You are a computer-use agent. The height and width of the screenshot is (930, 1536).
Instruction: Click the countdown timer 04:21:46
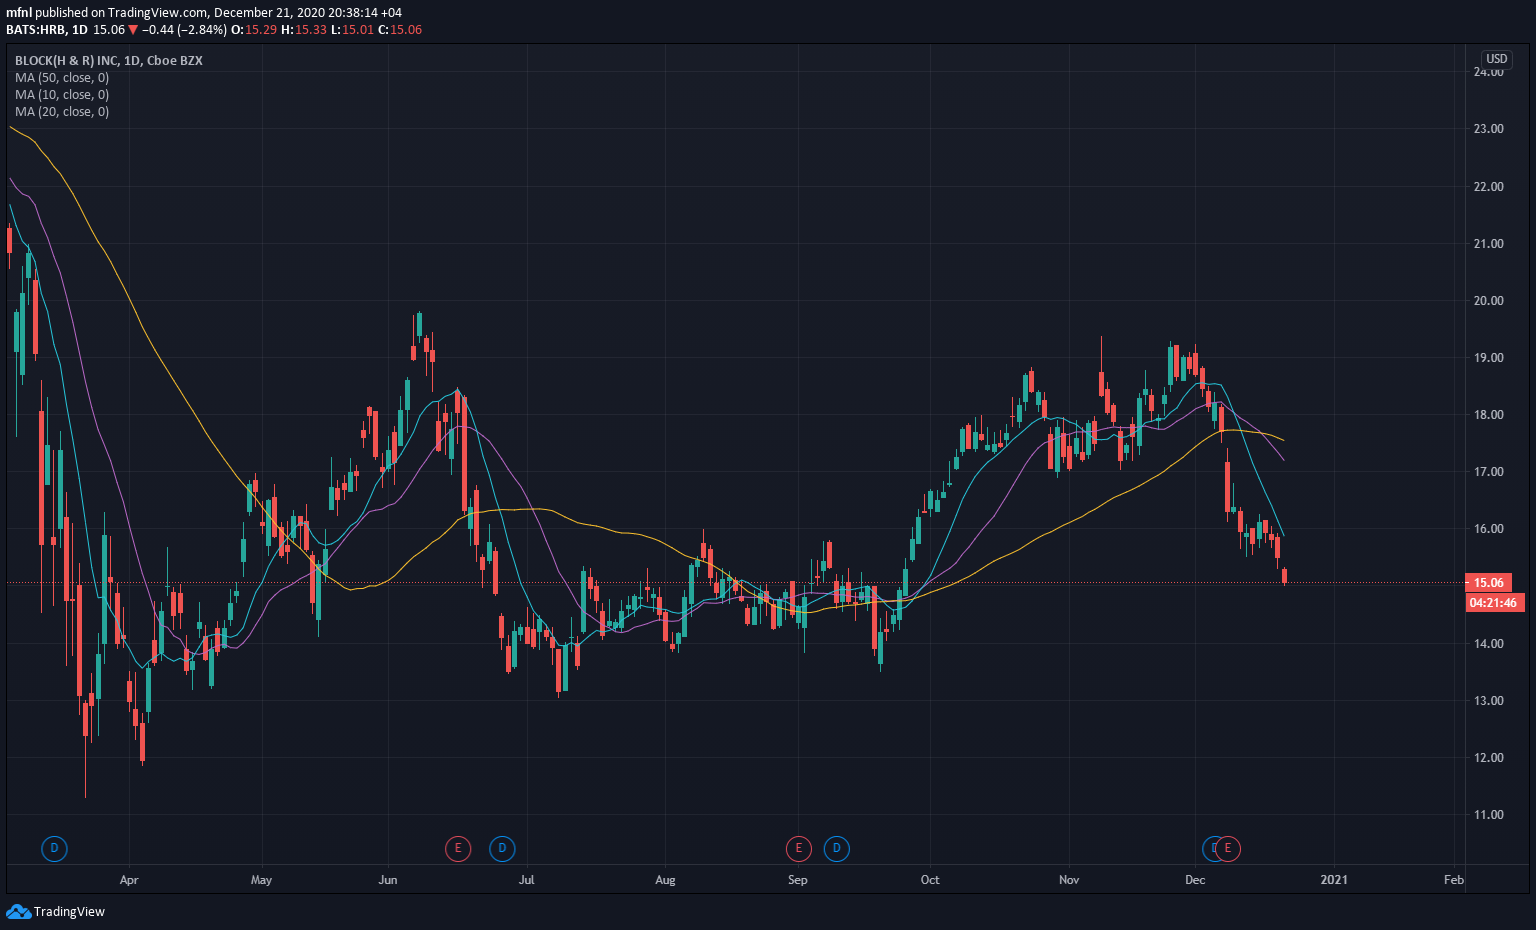tap(1494, 602)
